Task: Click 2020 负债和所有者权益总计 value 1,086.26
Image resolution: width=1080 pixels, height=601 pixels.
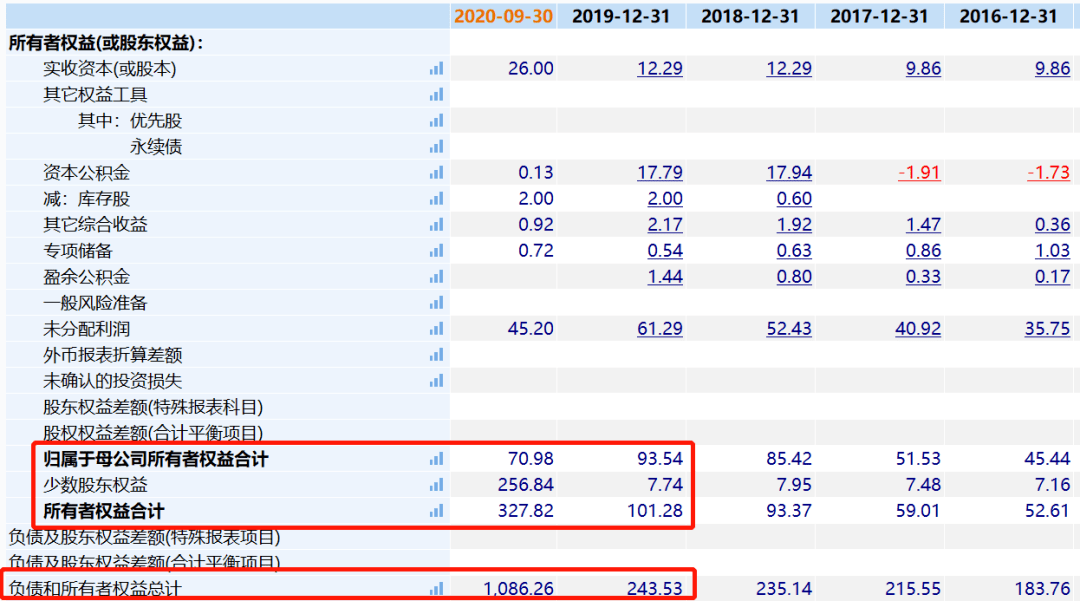Action: click(518, 589)
